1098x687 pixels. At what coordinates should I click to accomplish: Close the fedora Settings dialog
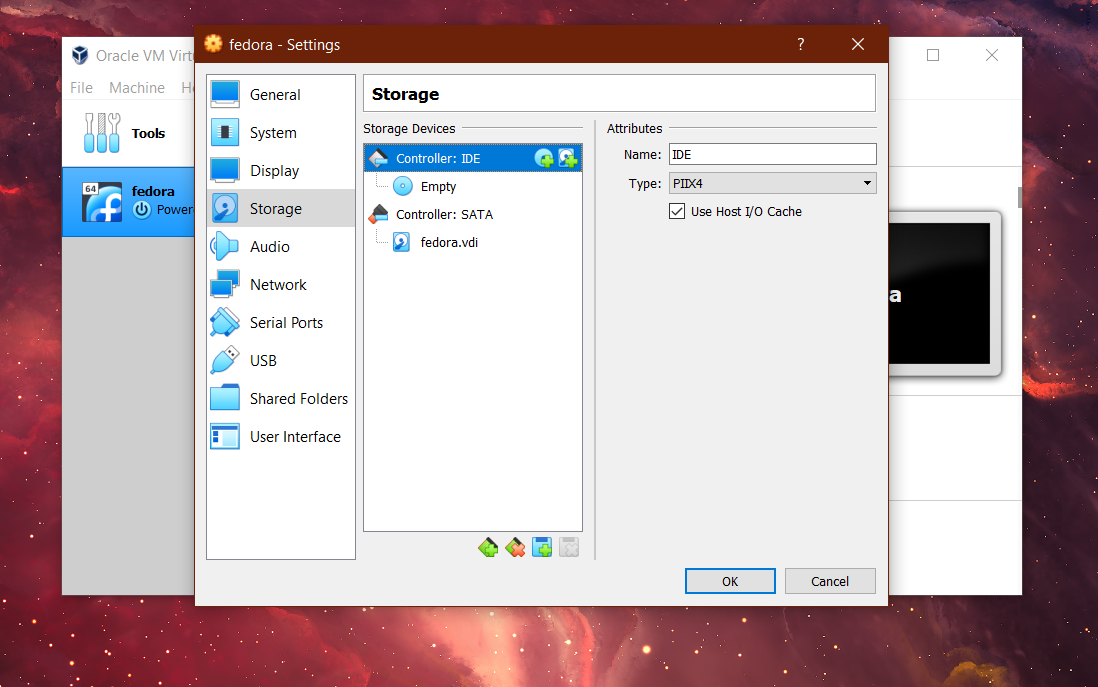pyautogui.click(x=858, y=44)
